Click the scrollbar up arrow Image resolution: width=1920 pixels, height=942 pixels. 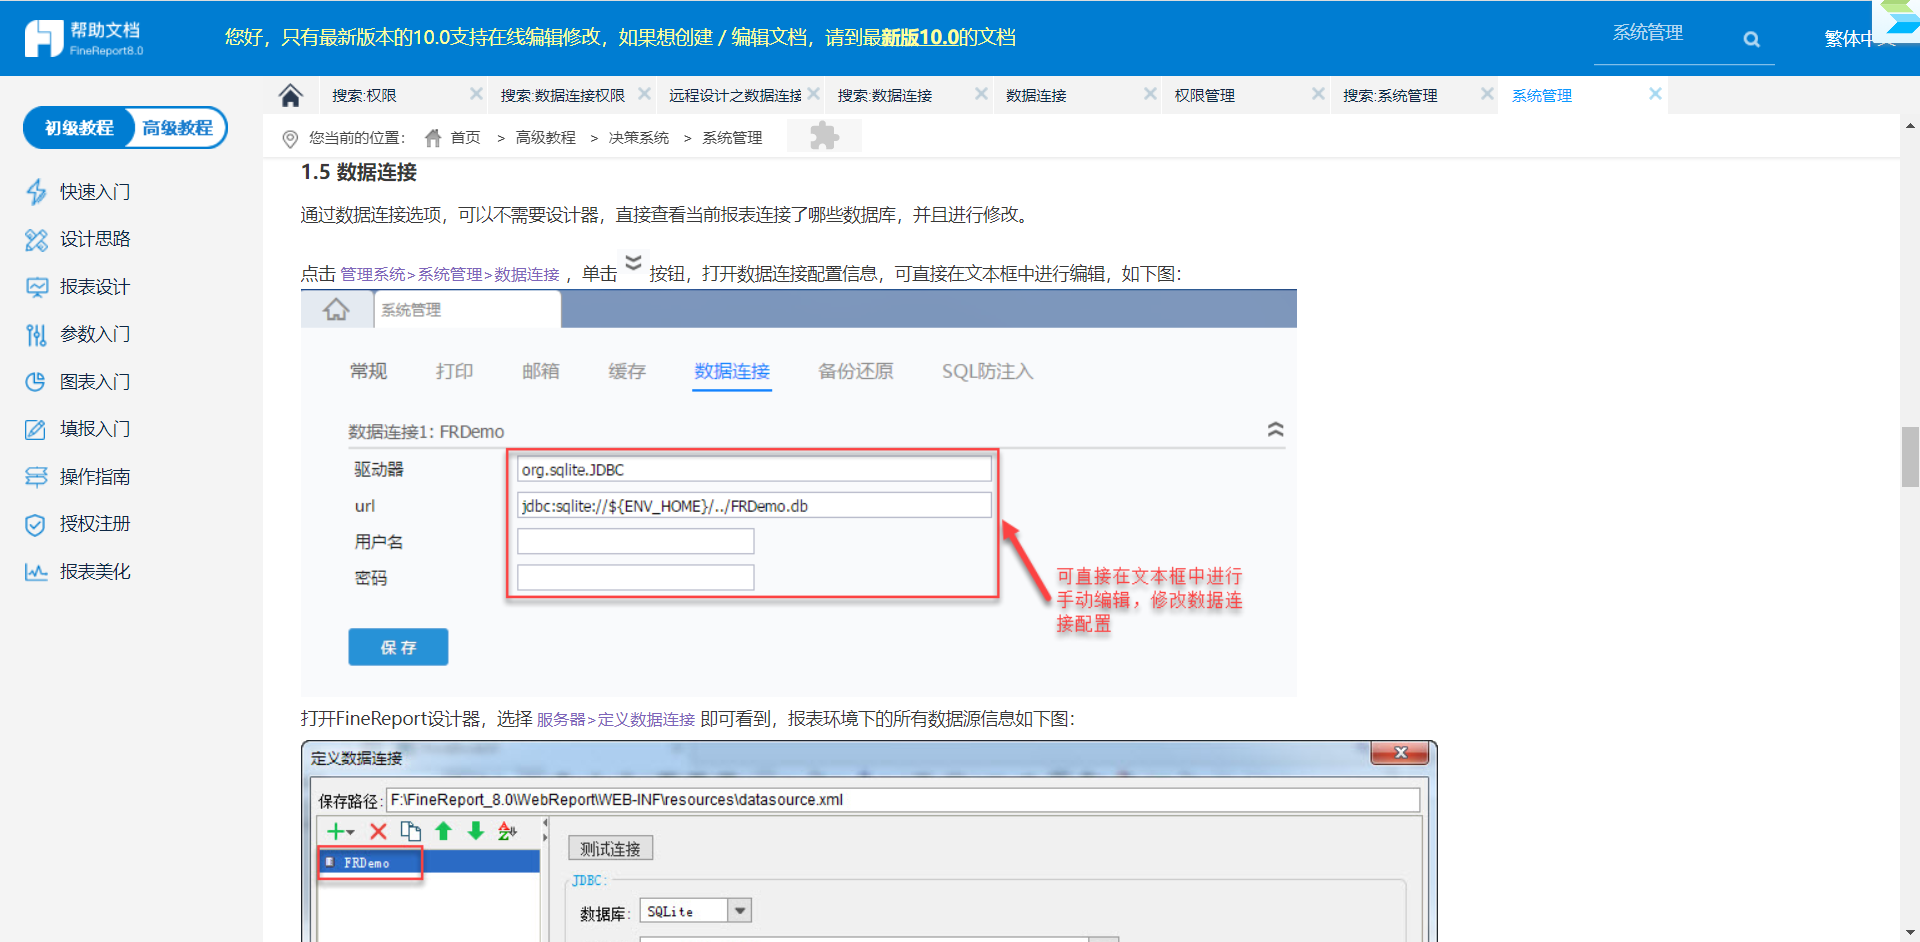[x=1910, y=125]
